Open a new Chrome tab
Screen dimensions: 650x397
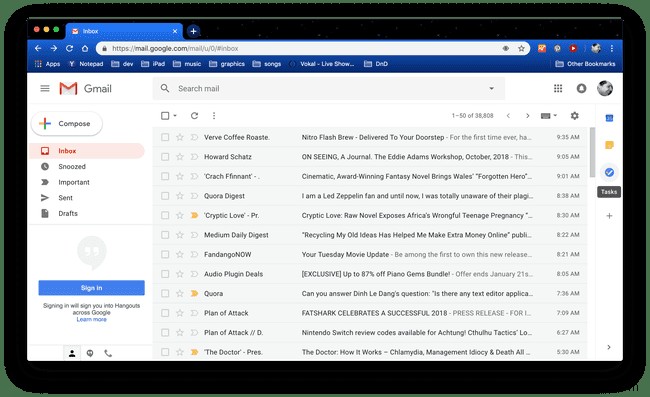point(193,31)
